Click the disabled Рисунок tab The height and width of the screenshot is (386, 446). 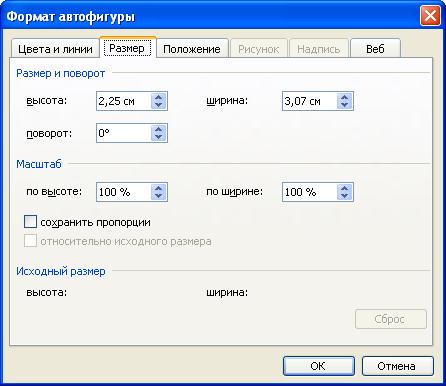259,49
